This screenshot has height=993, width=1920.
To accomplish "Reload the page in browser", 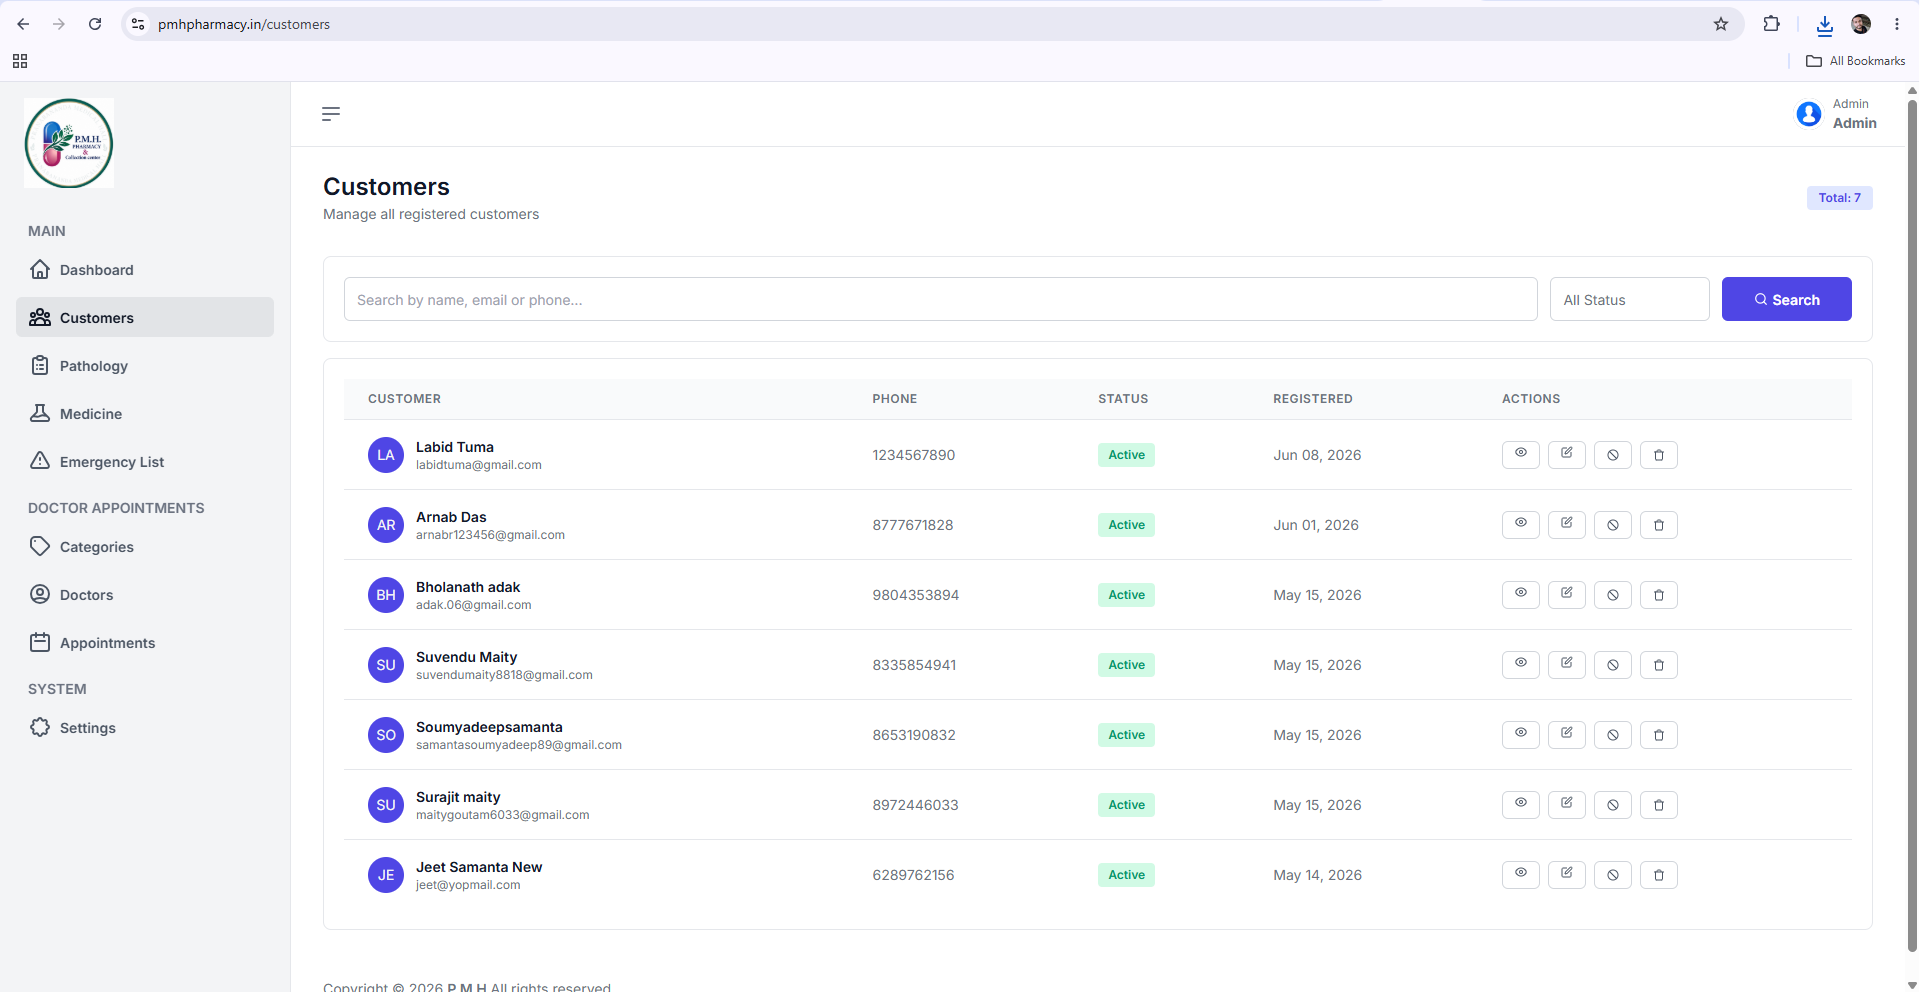I will 95,24.
